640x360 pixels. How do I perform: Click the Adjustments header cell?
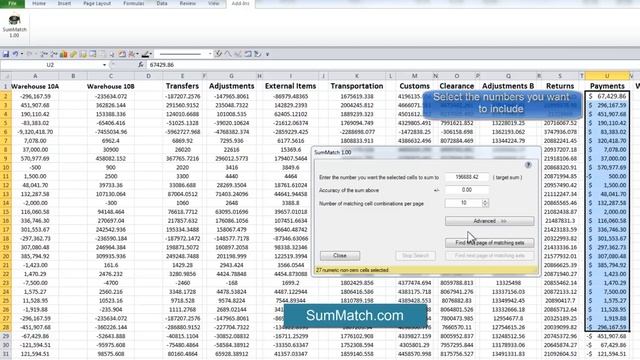231,86
